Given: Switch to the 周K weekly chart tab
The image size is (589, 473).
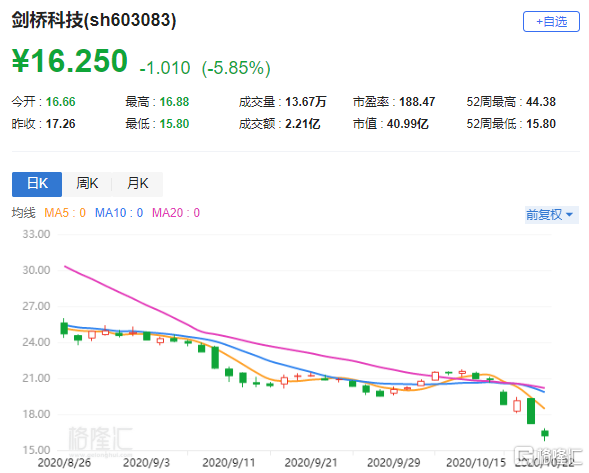Looking at the screenshot, I should click(x=87, y=184).
